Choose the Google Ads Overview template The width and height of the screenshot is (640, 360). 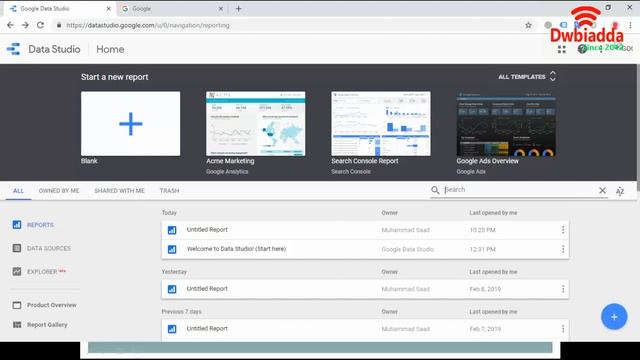(x=506, y=124)
